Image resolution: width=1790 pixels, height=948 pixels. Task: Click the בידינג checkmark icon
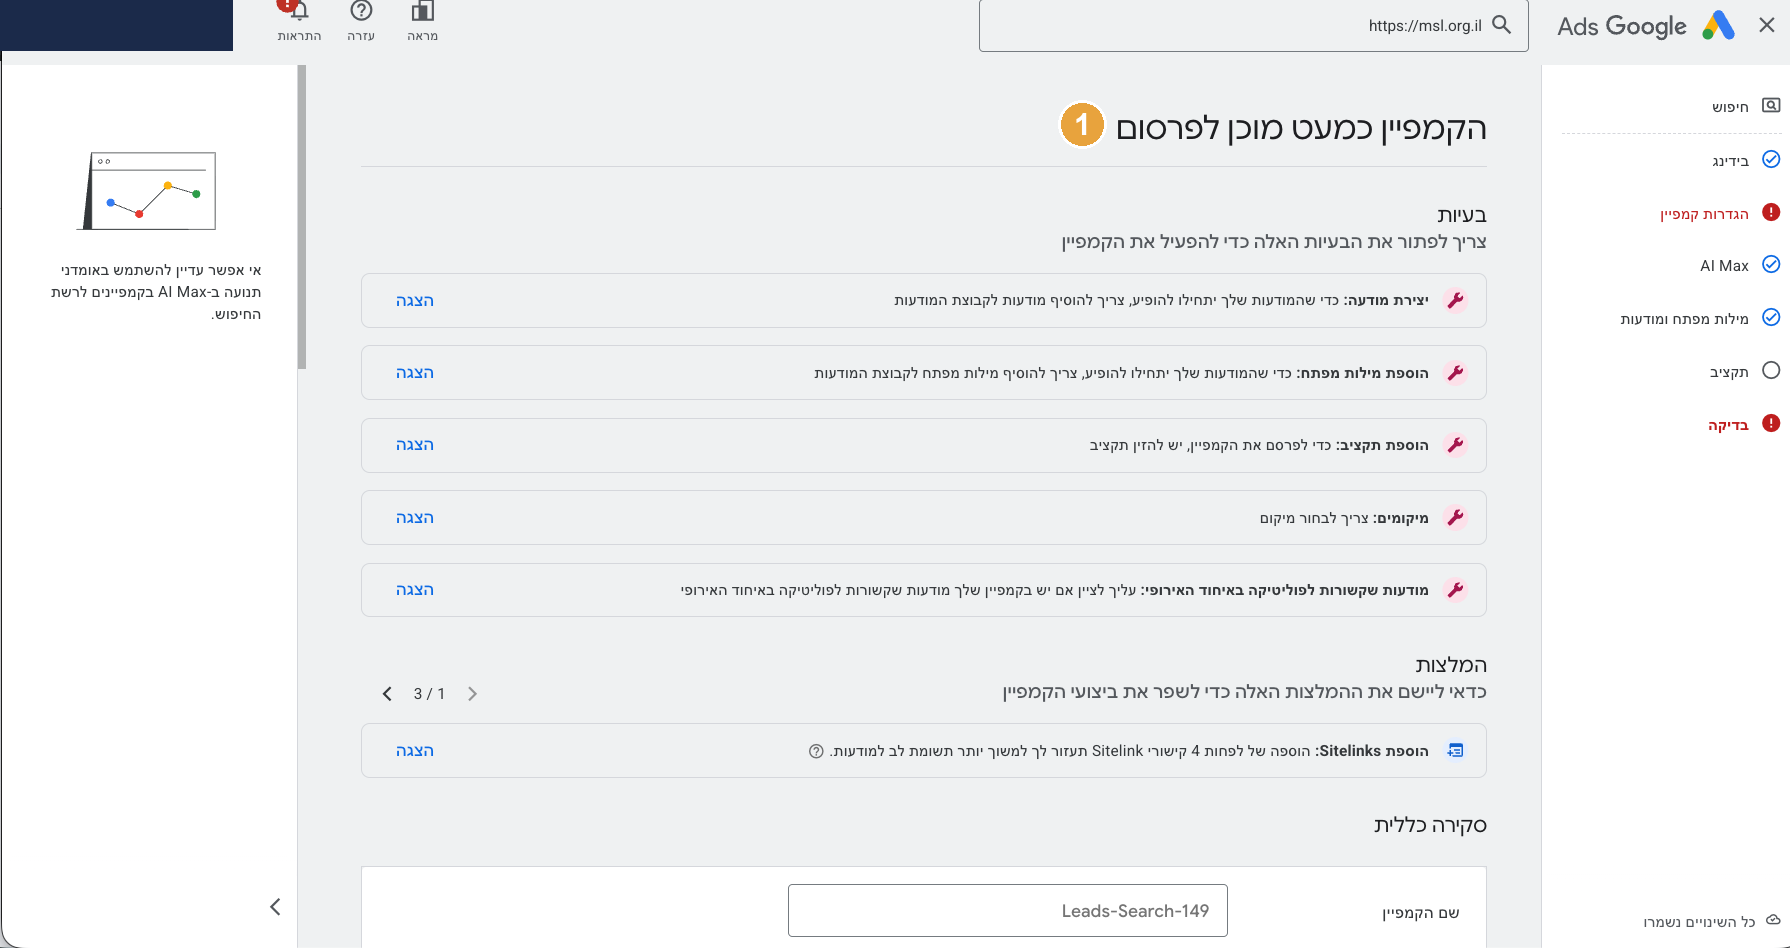1771,159
